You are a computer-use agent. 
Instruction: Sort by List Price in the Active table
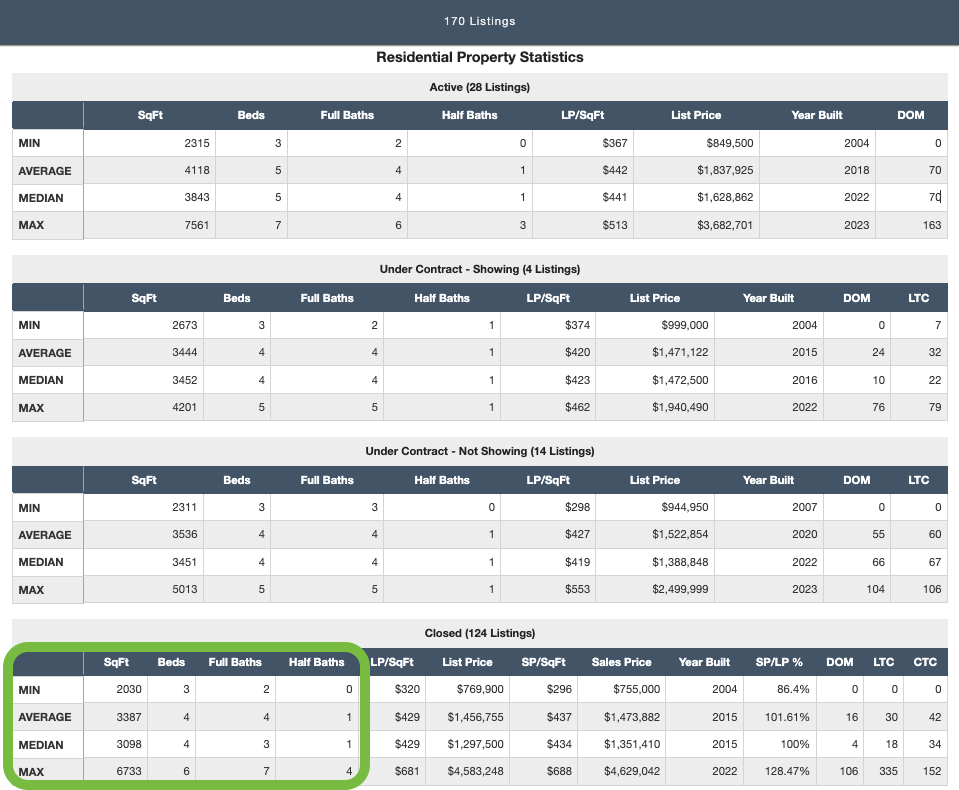click(696, 115)
